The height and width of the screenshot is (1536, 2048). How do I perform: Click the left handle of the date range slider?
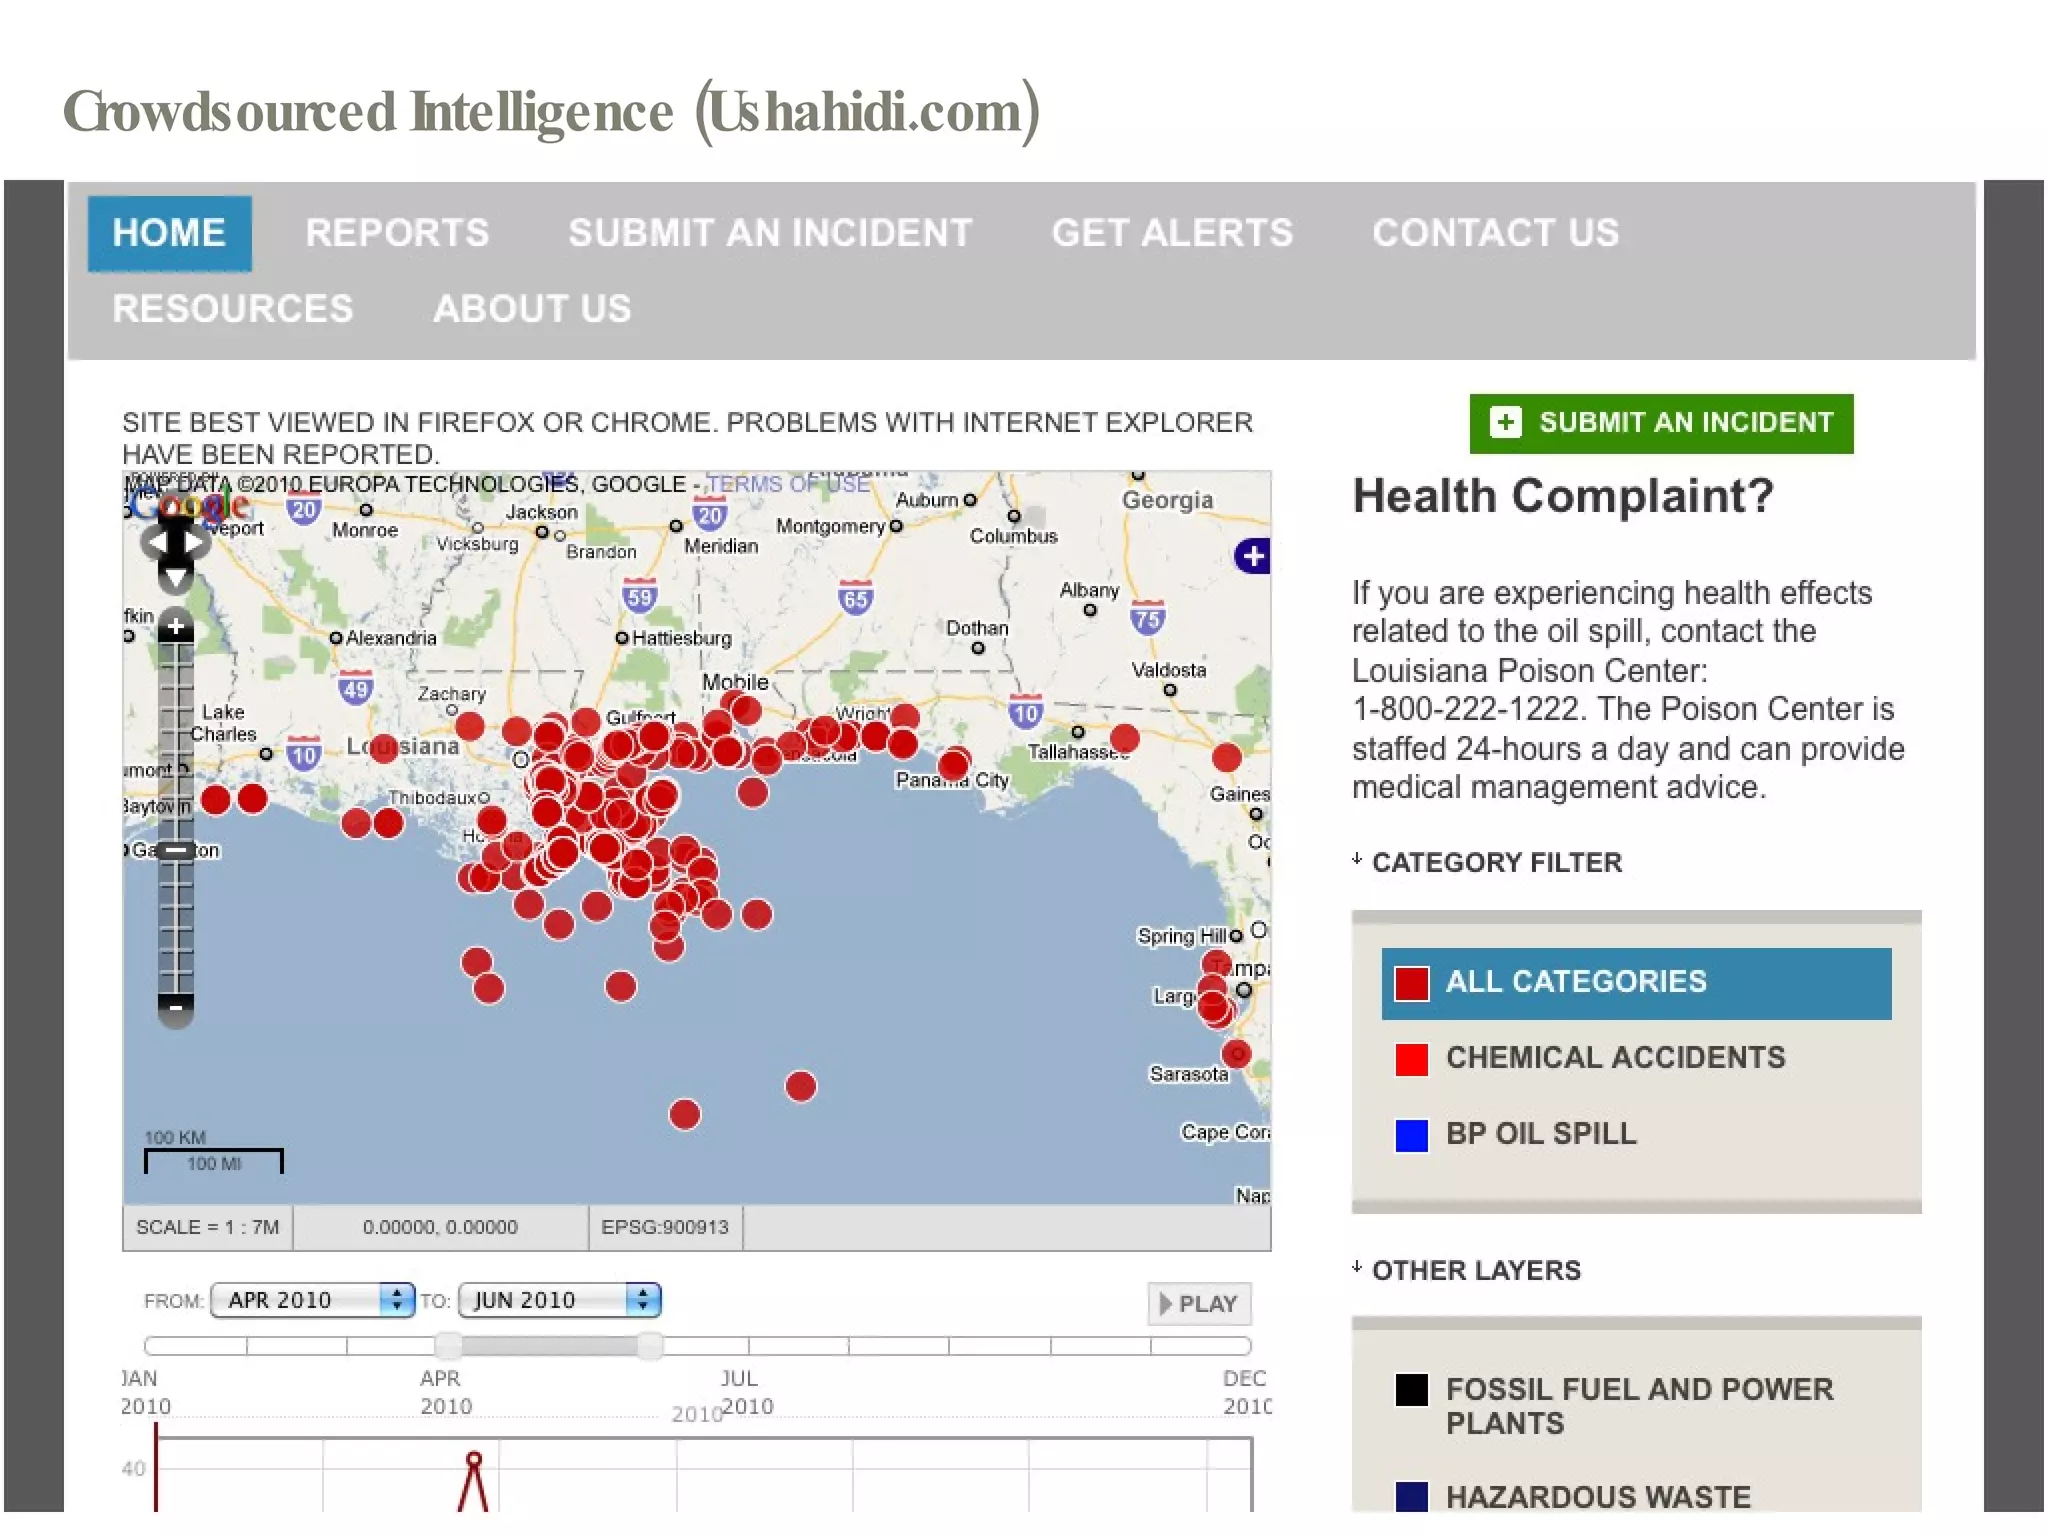pyautogui.click(x=448, y=1346)
